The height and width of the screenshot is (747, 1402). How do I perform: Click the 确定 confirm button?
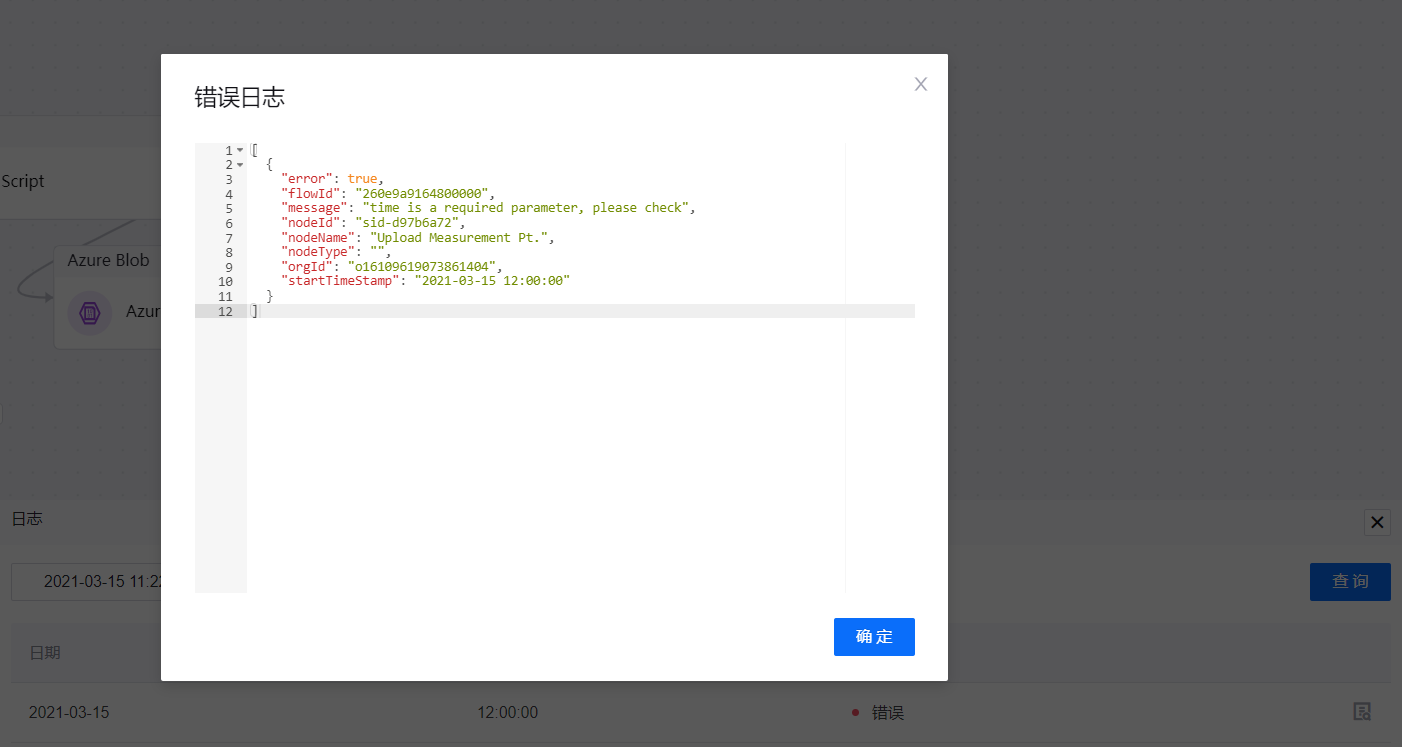click(x=874, y=637)
